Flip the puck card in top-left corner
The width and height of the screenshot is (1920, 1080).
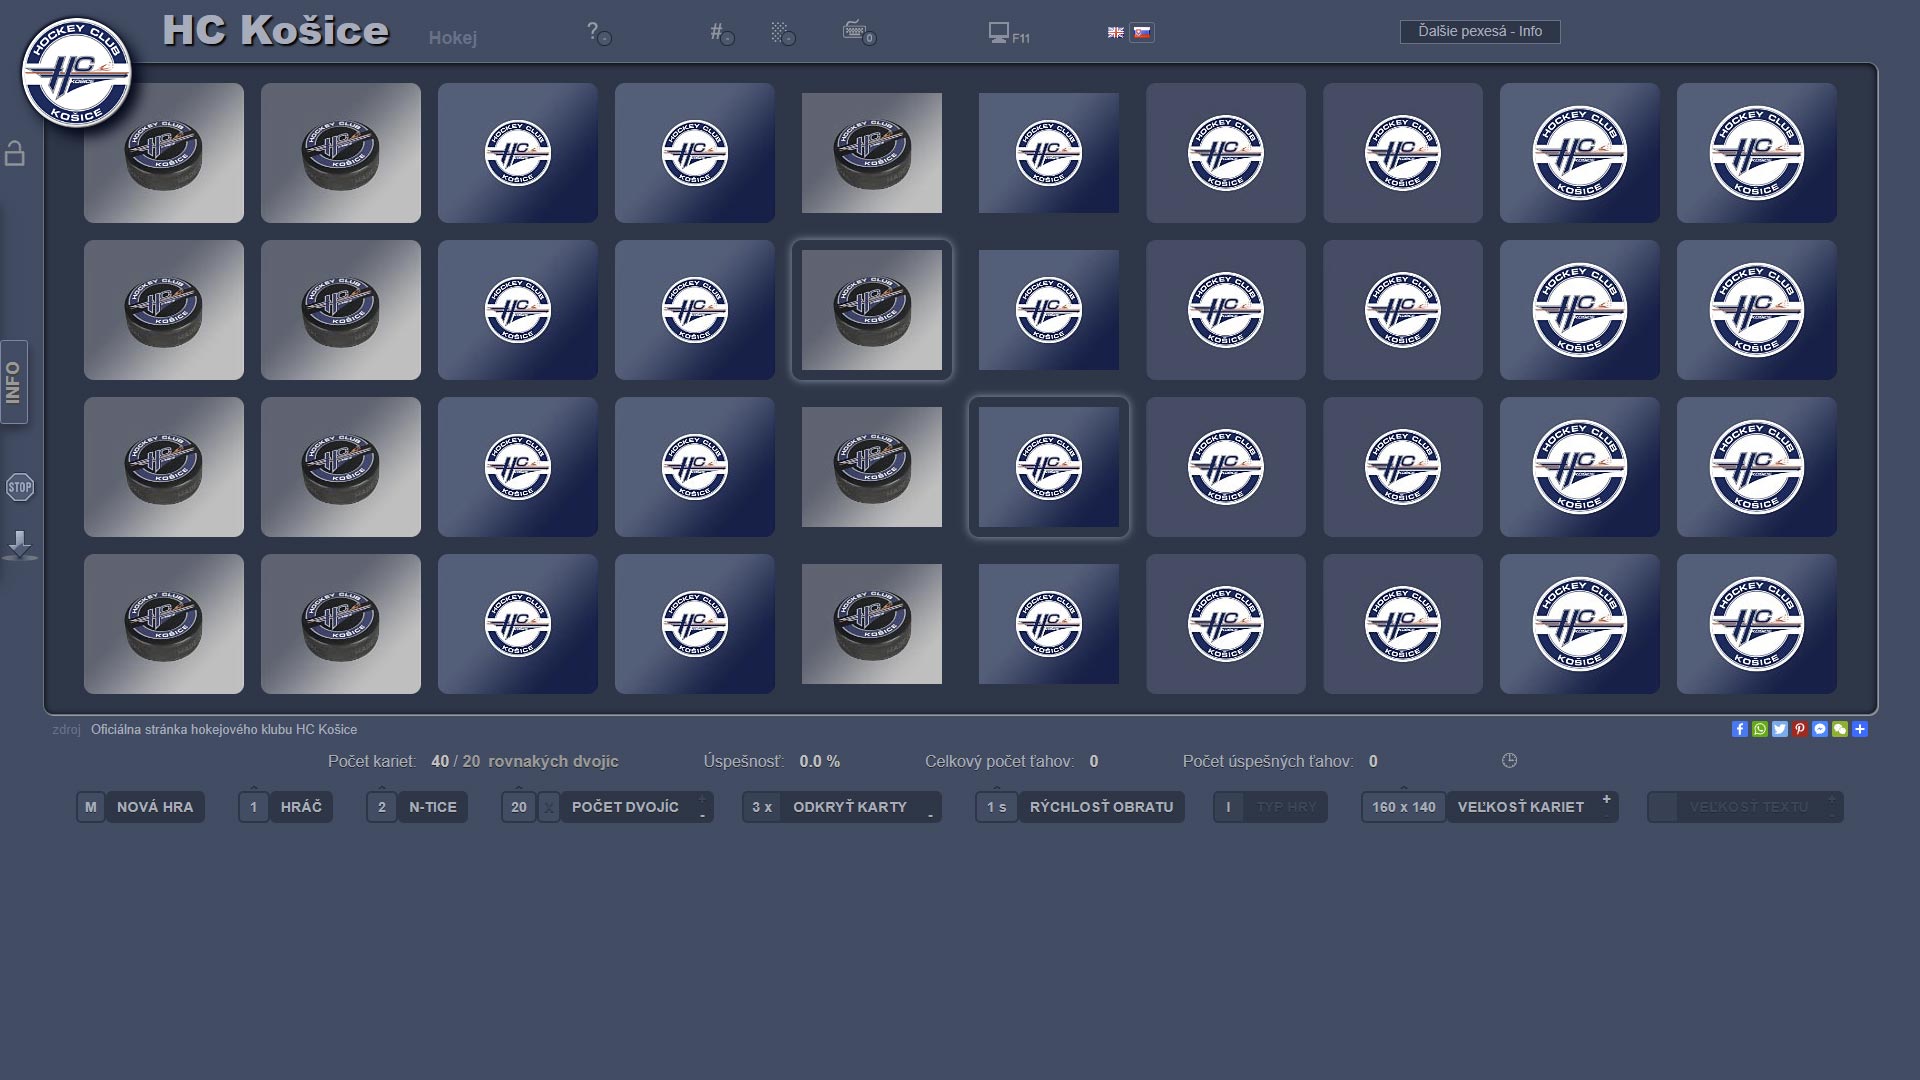(164, 153)
